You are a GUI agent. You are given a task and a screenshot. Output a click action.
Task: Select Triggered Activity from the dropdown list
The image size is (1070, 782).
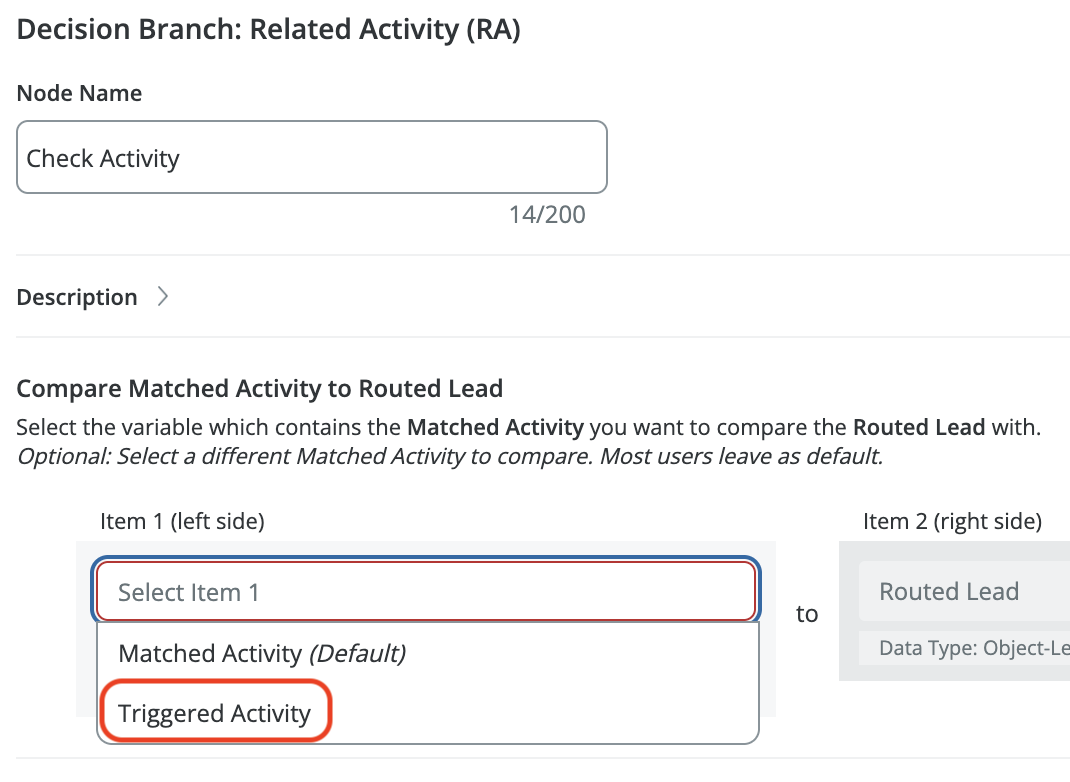point(214,713)
